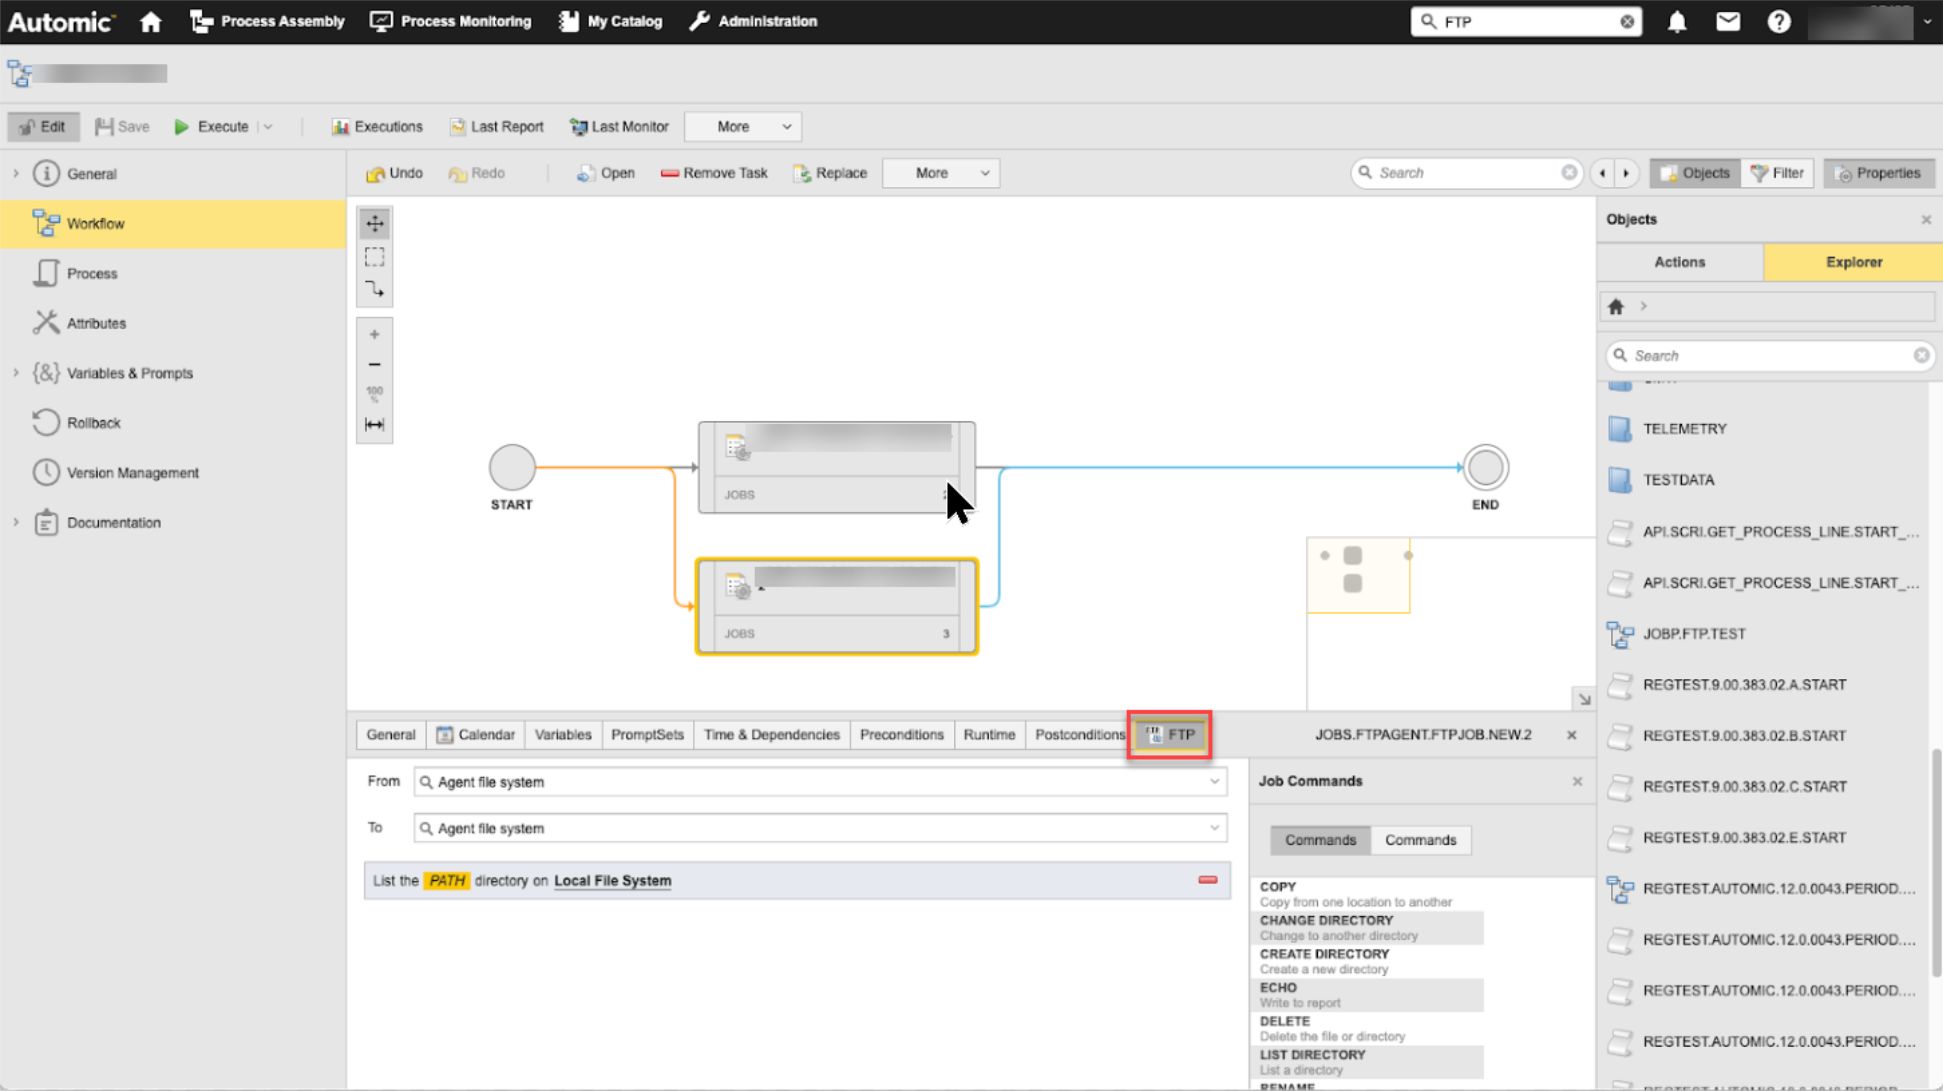
Task: Open the Executions list
Action: click(x=377, y=127)
